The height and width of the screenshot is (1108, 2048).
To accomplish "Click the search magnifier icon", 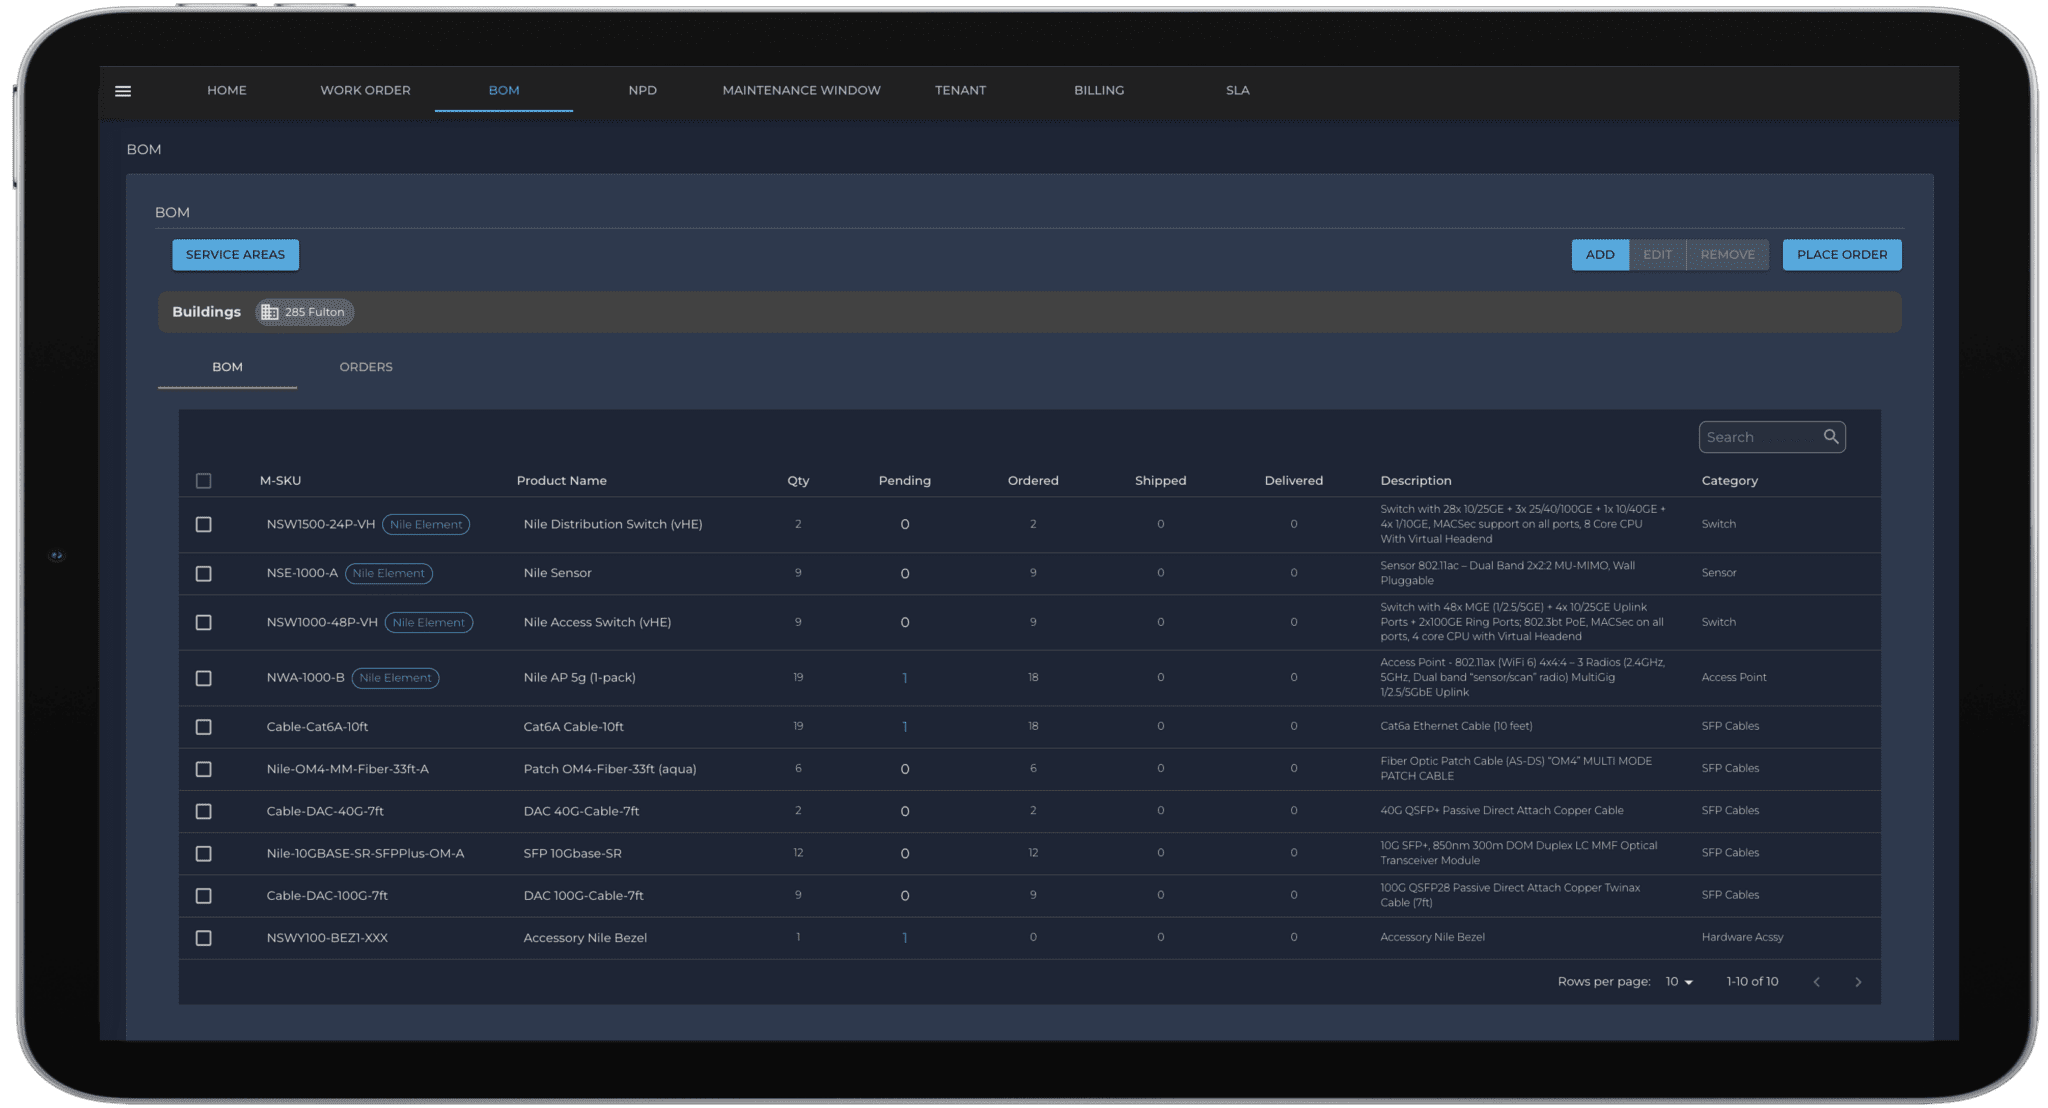I will [x=1831, y=437].
